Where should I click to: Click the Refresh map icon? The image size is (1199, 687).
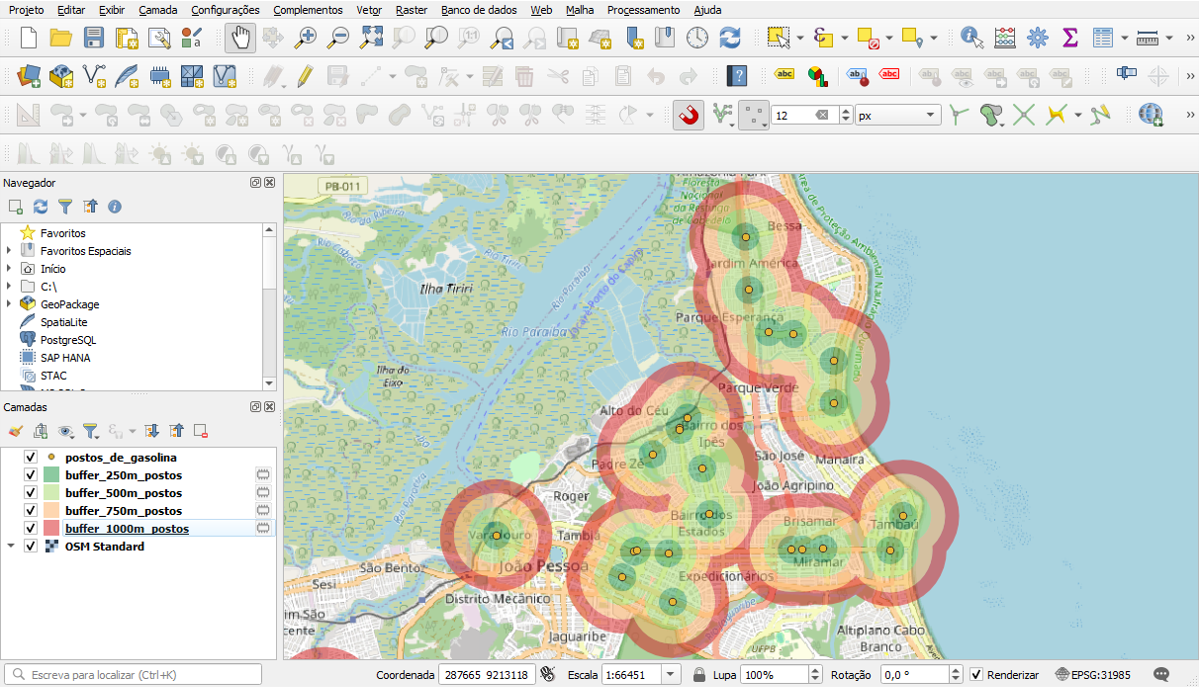click(731, 38)
